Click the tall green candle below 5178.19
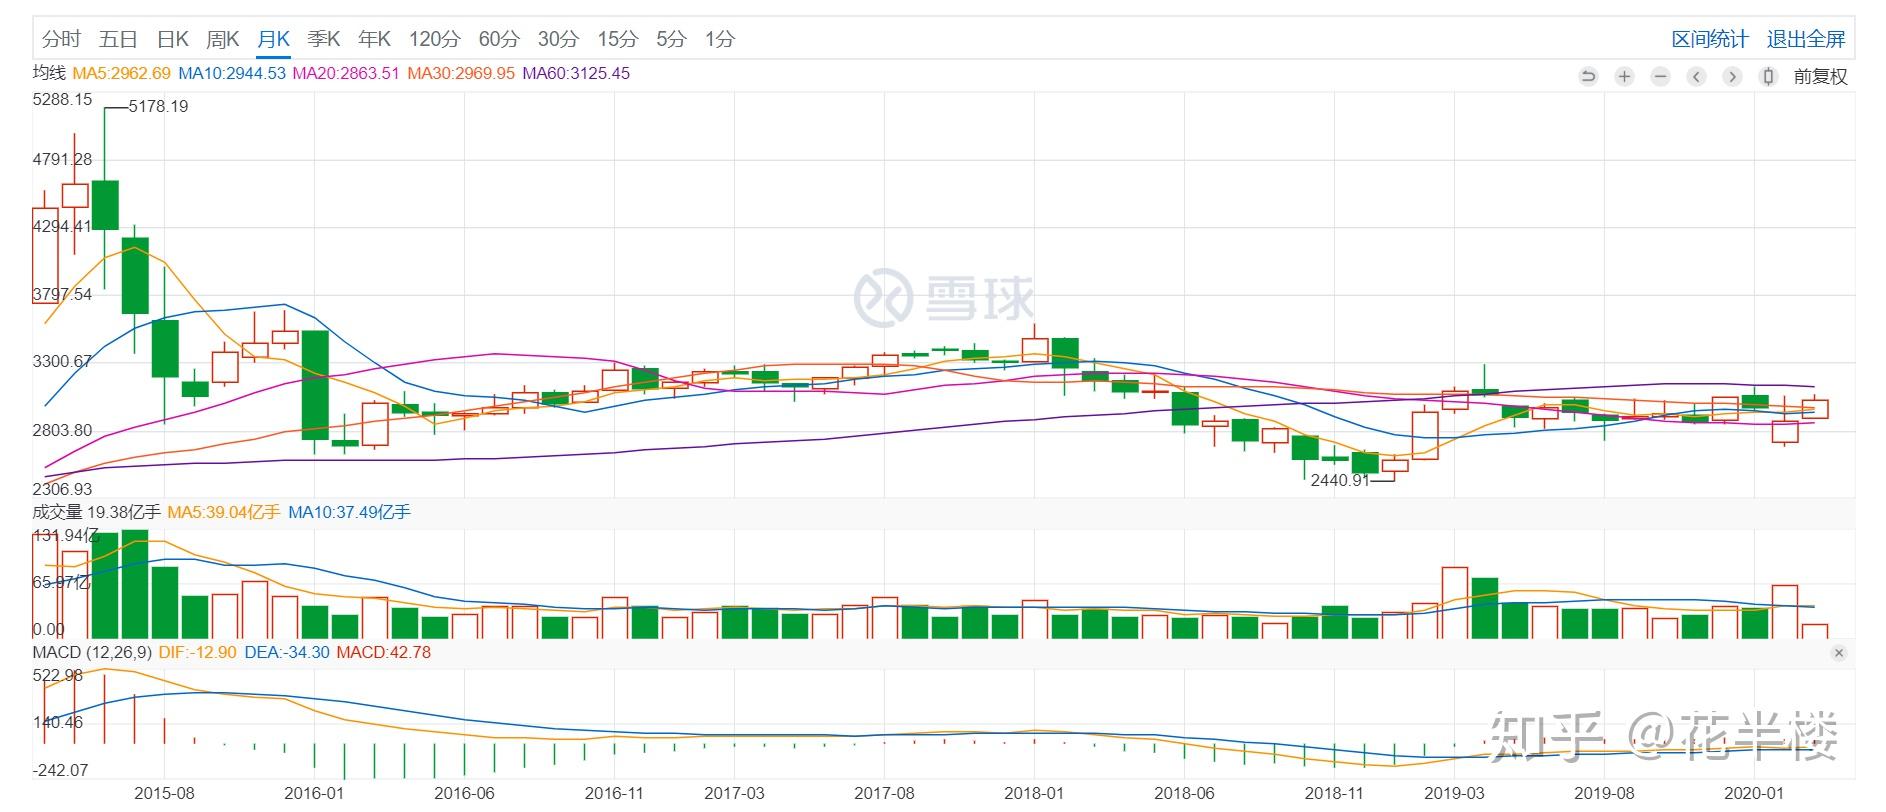 click(x=105, y=205)
